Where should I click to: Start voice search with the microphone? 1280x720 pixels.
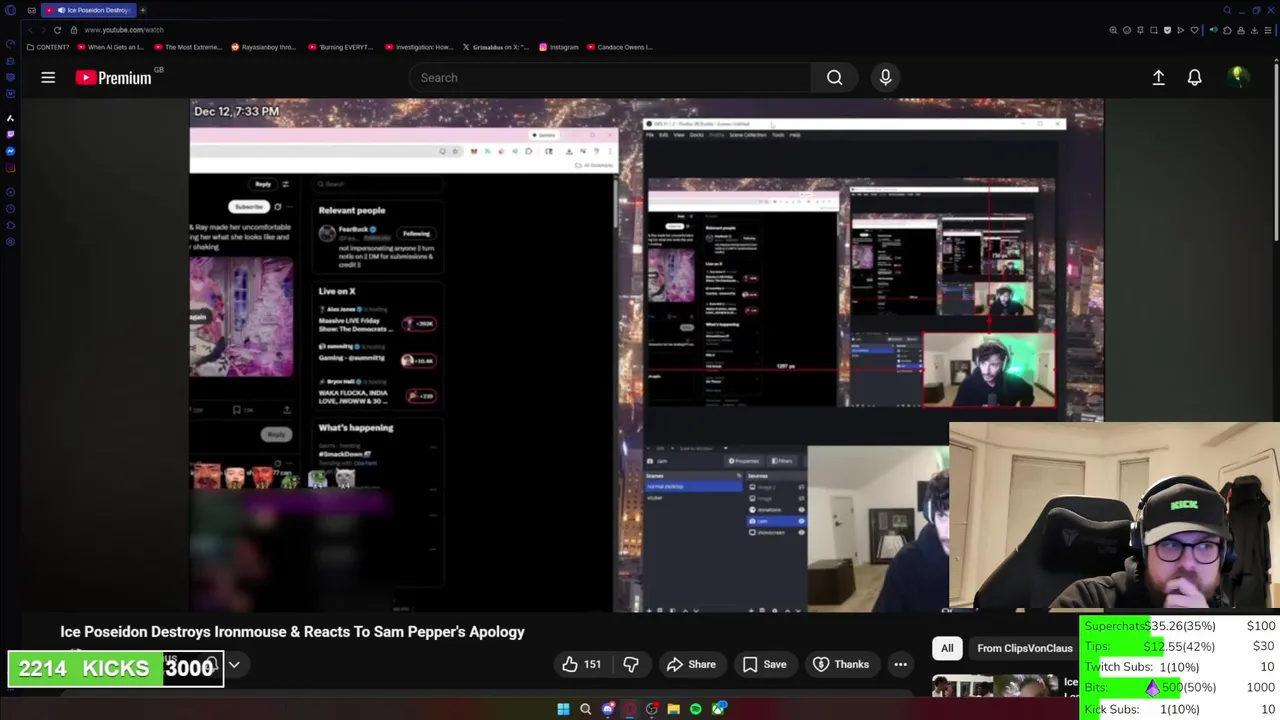[885, 77]
